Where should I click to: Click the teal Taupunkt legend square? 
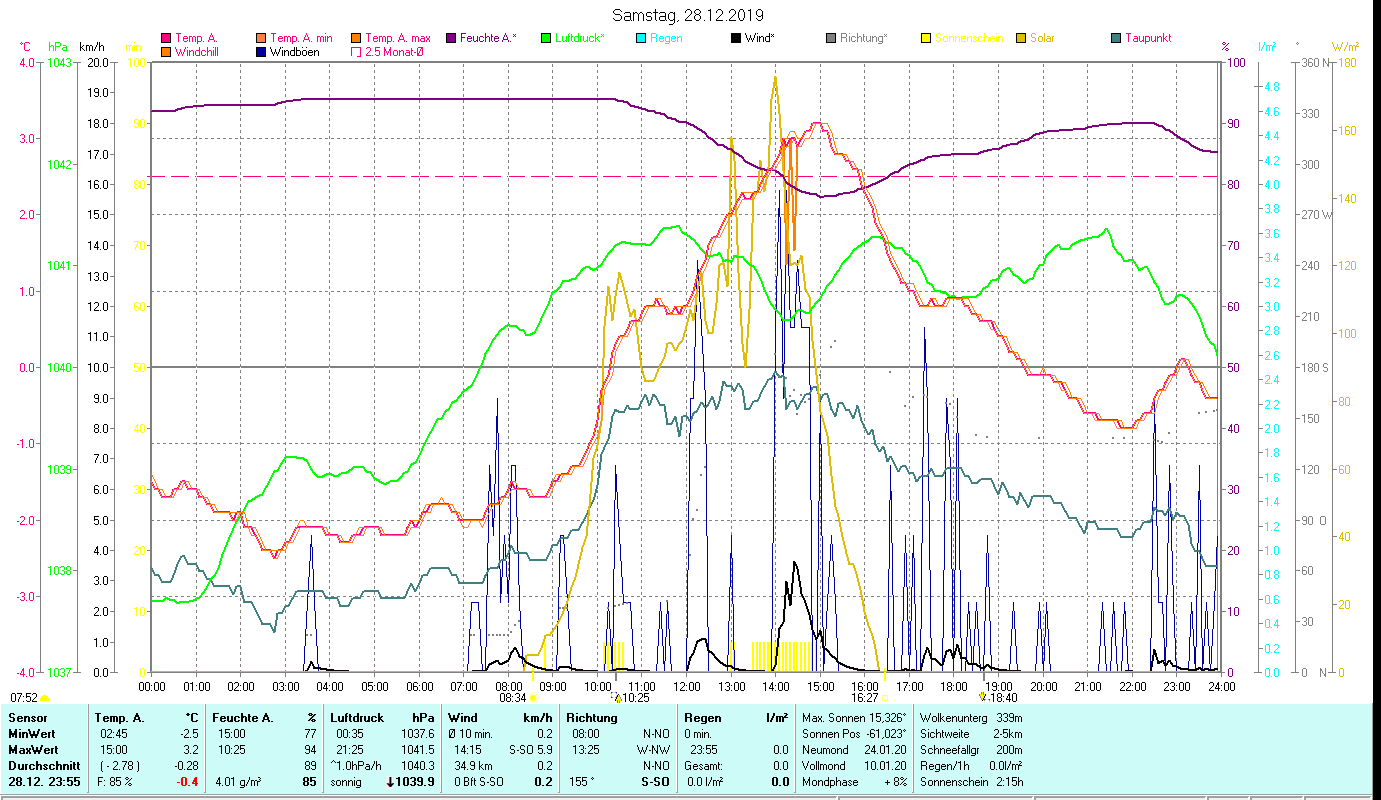tap(1116, 38)
